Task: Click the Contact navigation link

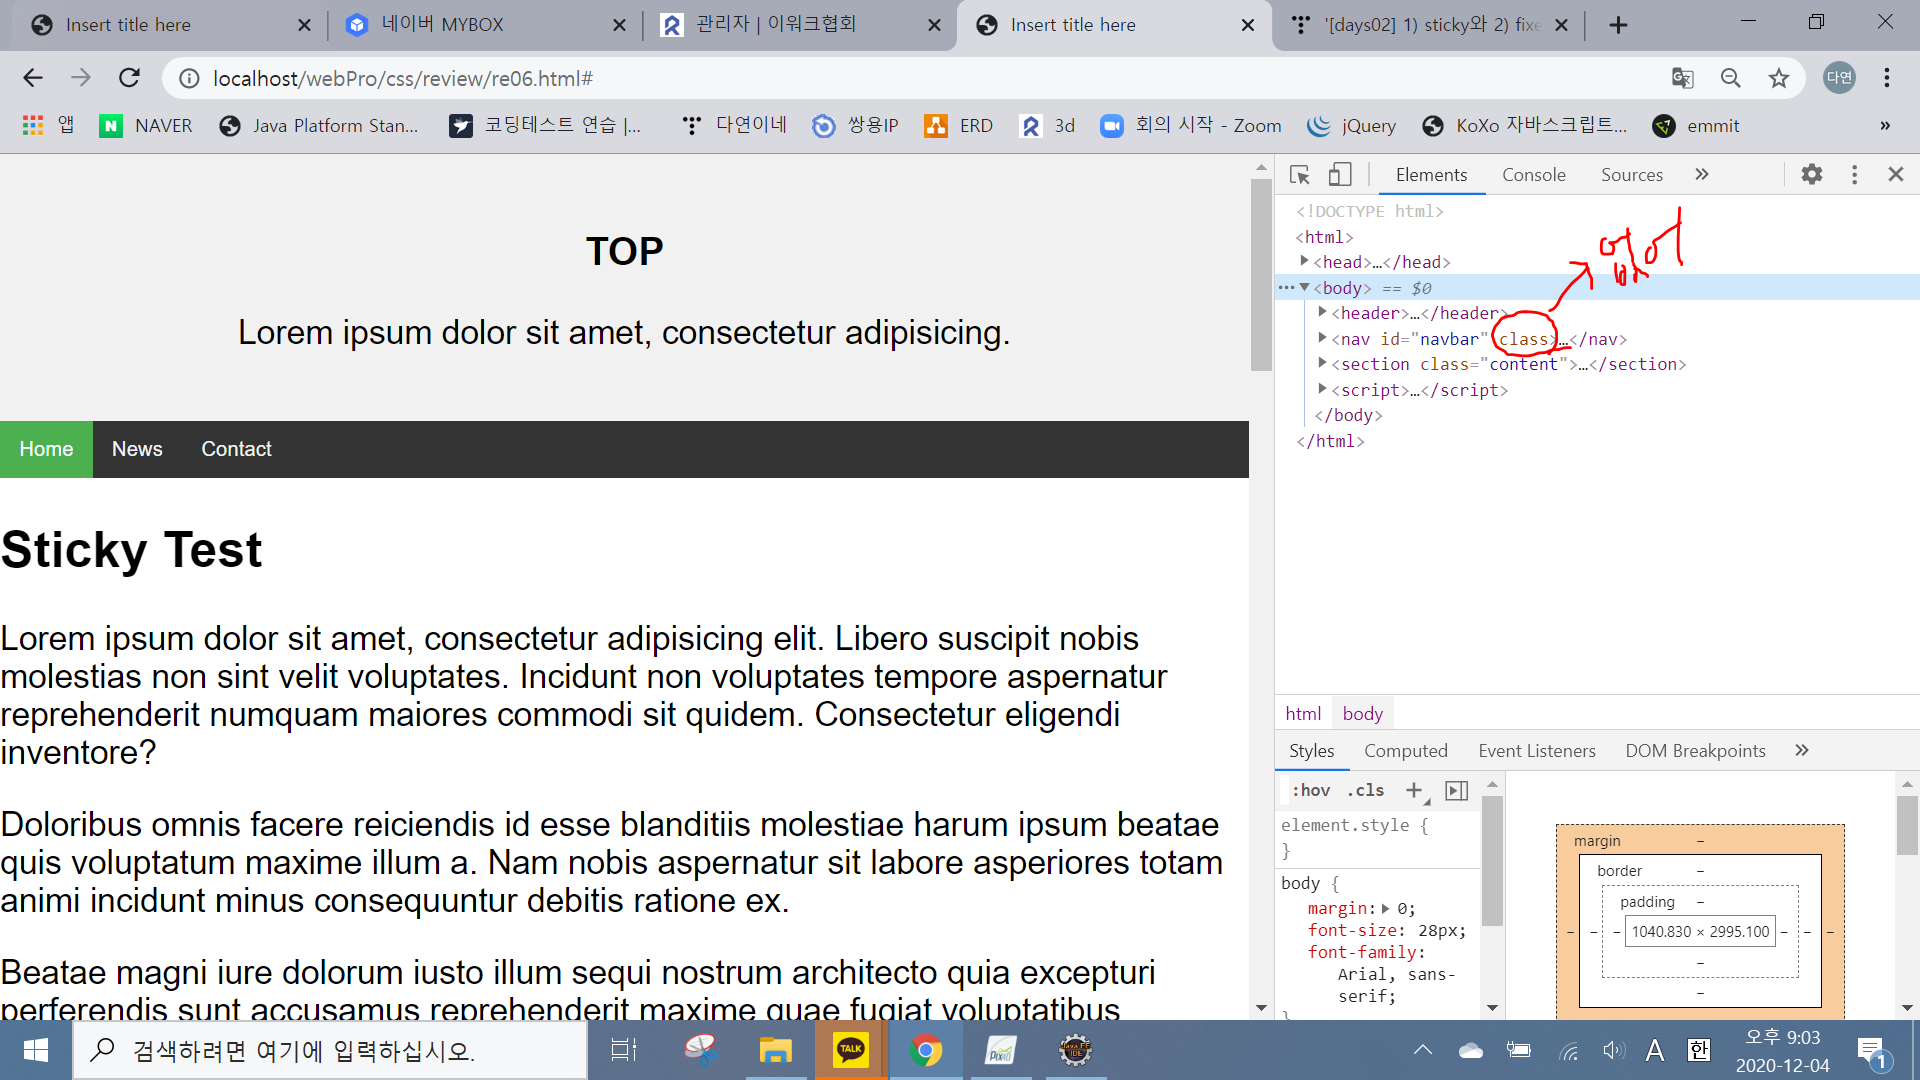Action: click(x=236, y=449)
